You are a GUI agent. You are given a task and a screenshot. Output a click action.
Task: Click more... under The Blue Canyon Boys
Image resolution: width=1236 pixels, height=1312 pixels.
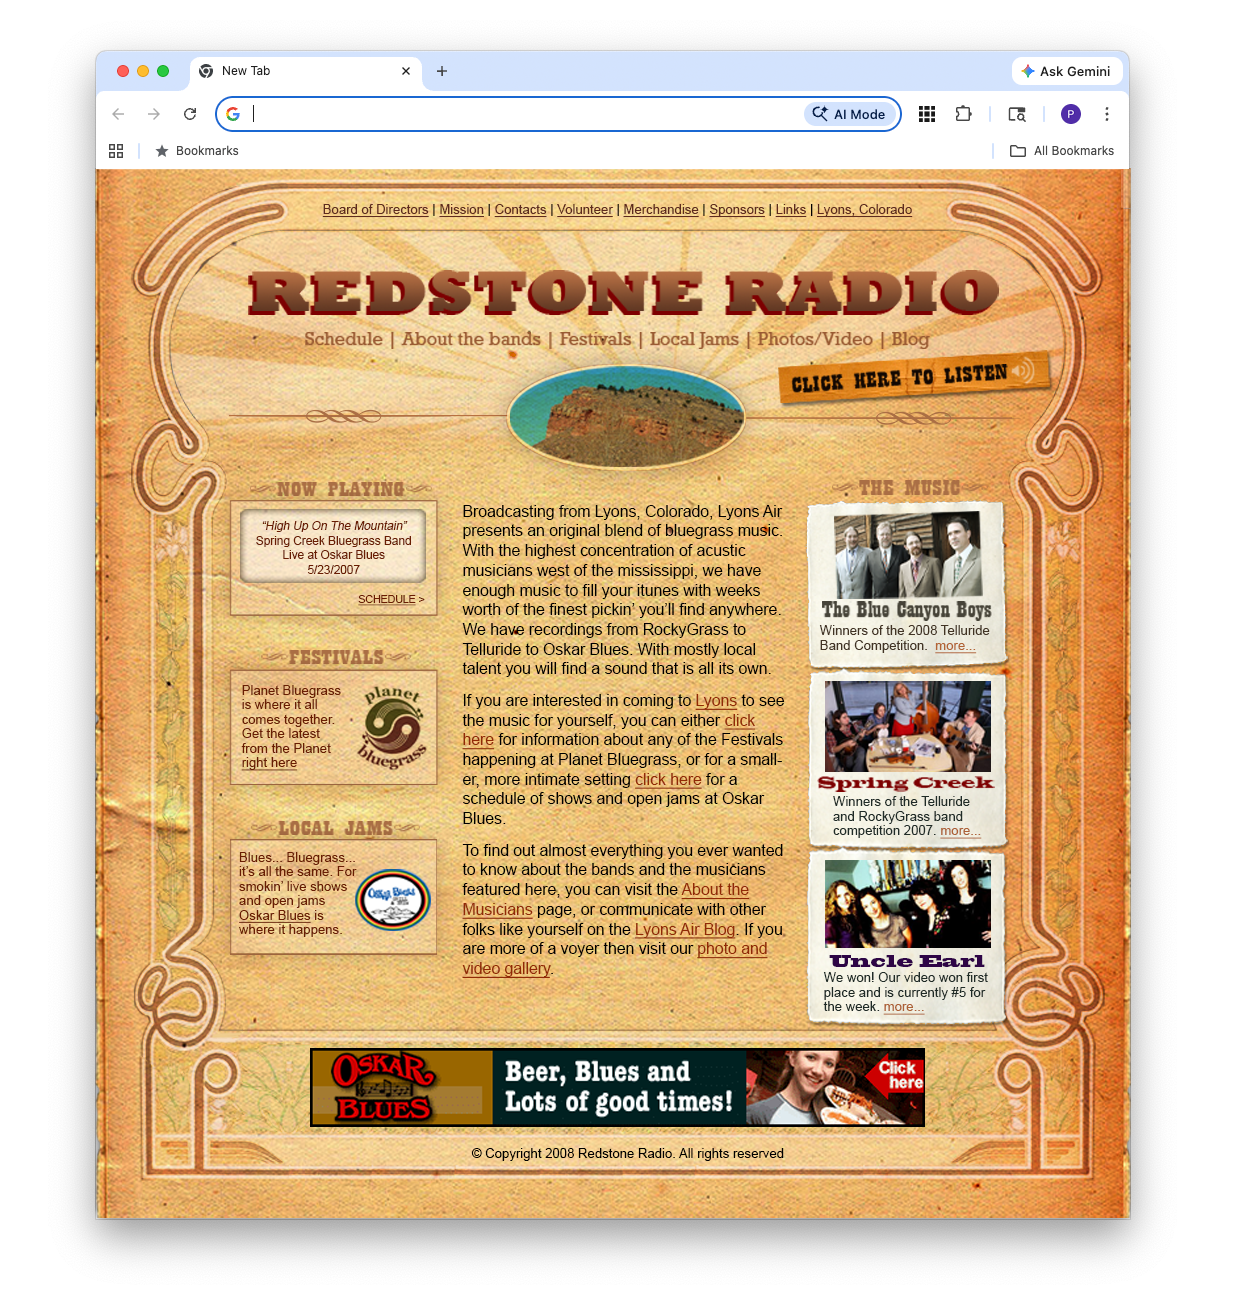(x=955, y=646)
